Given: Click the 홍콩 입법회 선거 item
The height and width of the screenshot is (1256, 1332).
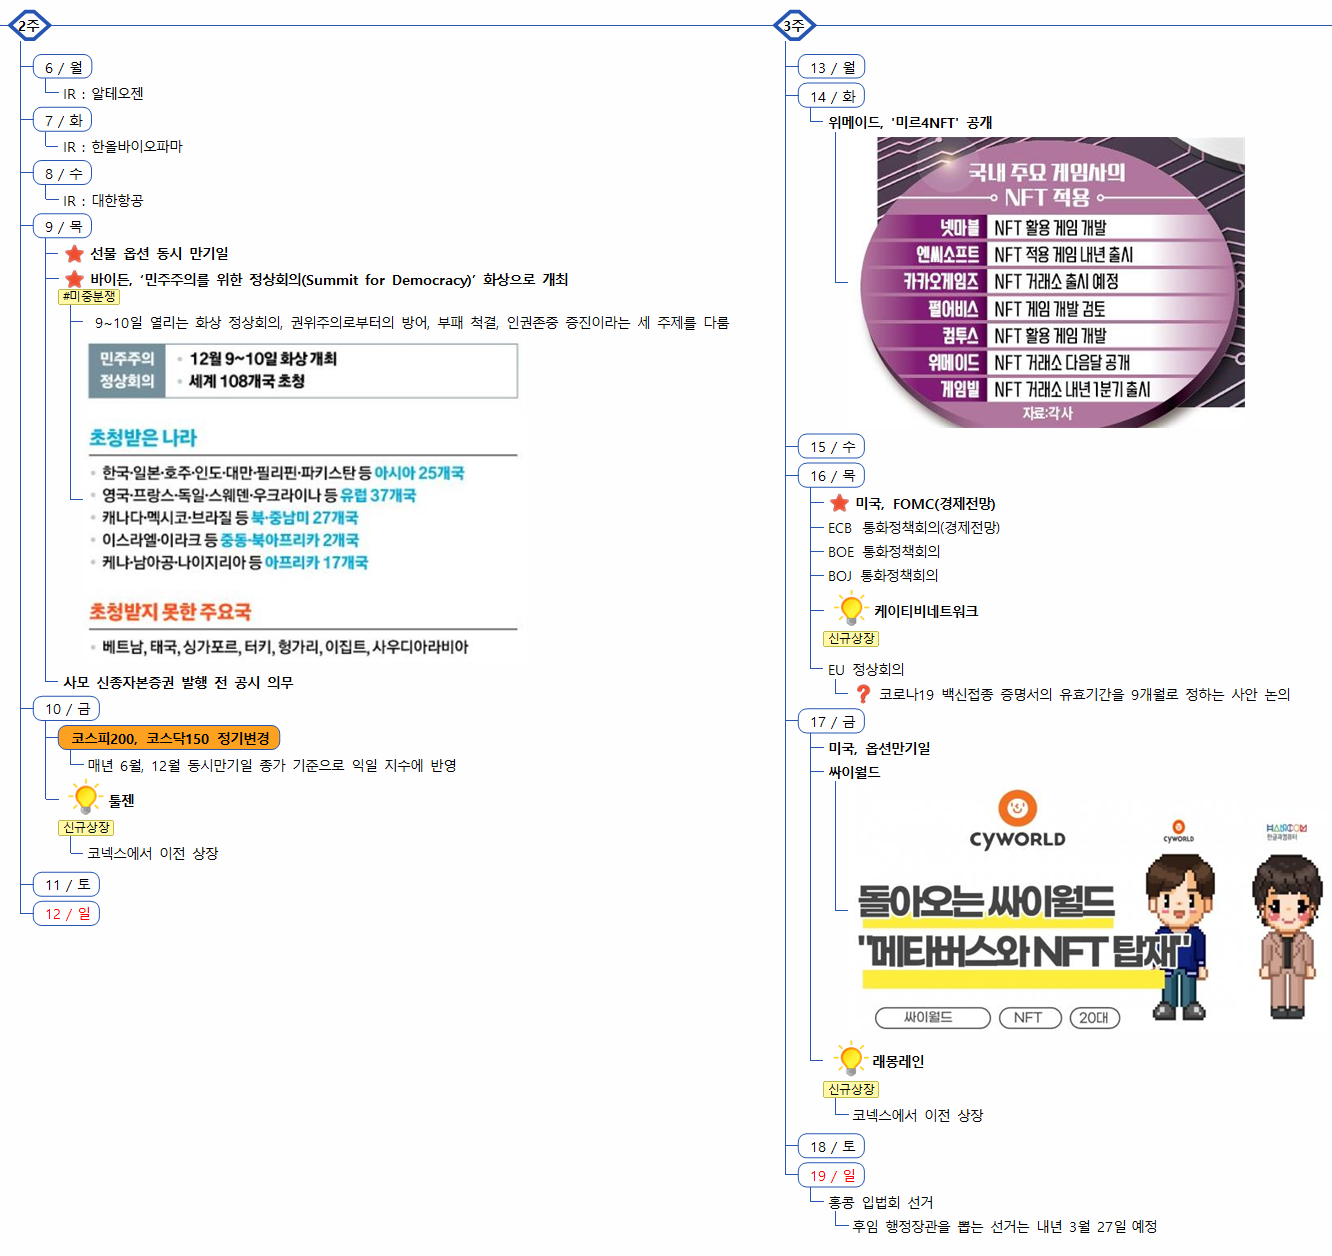Looking at the screenshot, I should (880, 1202).
